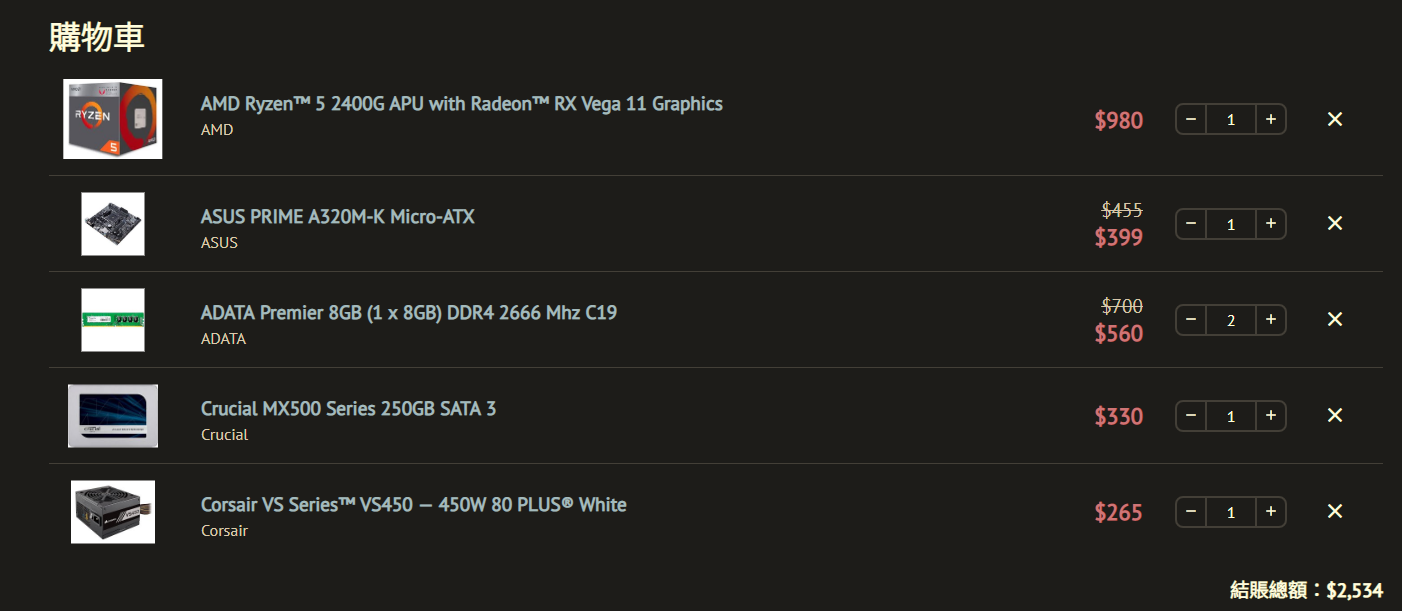Decrease Crucial MX500 quantity with minus
The width and height of the screenshot is (1402, 611).
pyautogui.click(x=1191, y=415)
